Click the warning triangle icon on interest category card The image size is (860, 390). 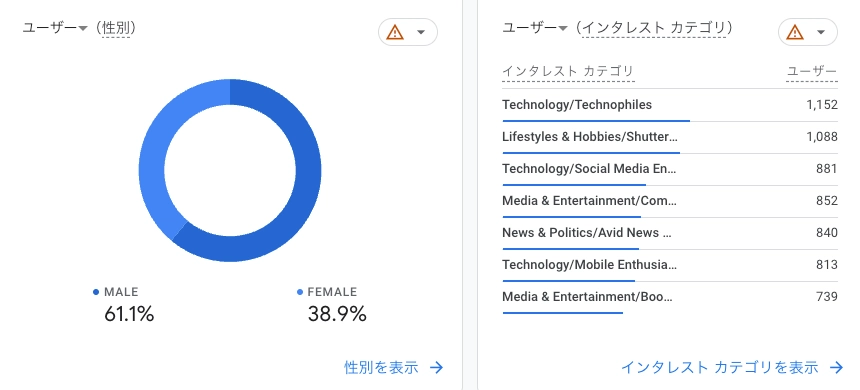tap(795, 32)
